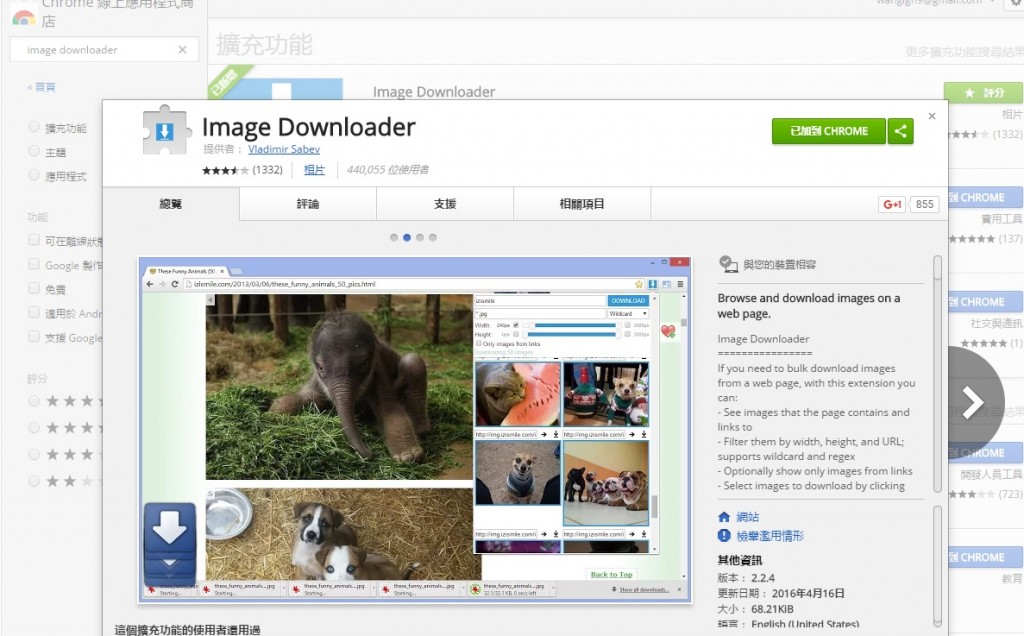Click the share icon button
Viewport: 1024px width, 636px height.
pyautogui.click(x=901, y=131)
